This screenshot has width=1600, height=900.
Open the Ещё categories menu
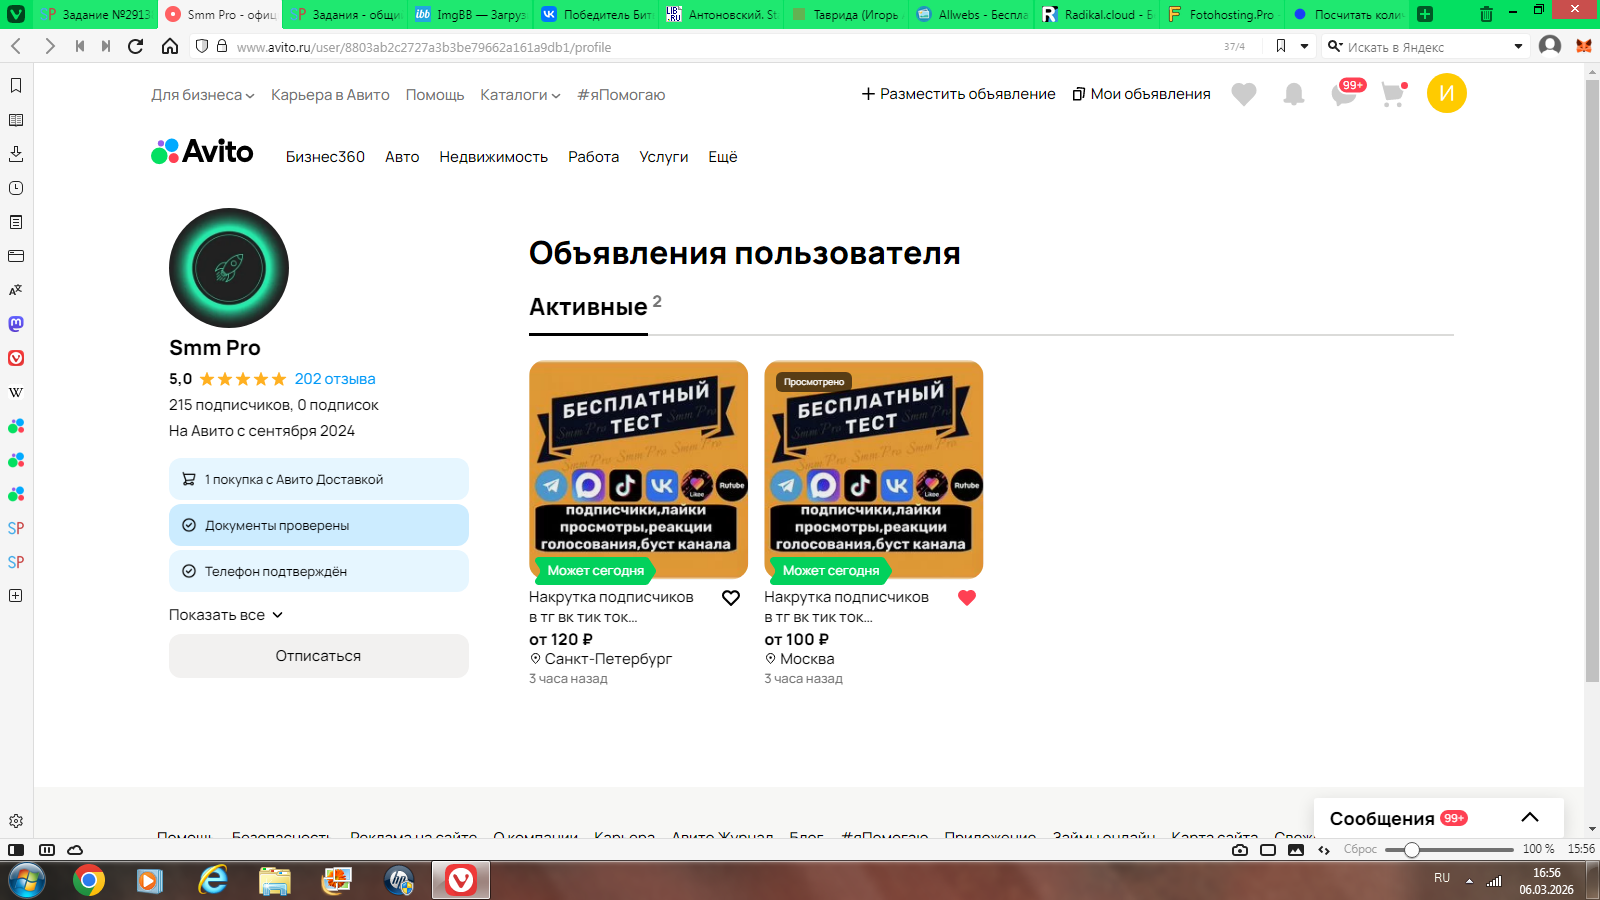723,157
